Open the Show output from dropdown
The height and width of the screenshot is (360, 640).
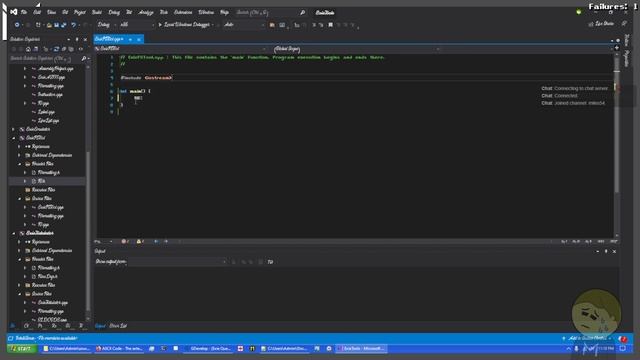[x=177, y=262]
